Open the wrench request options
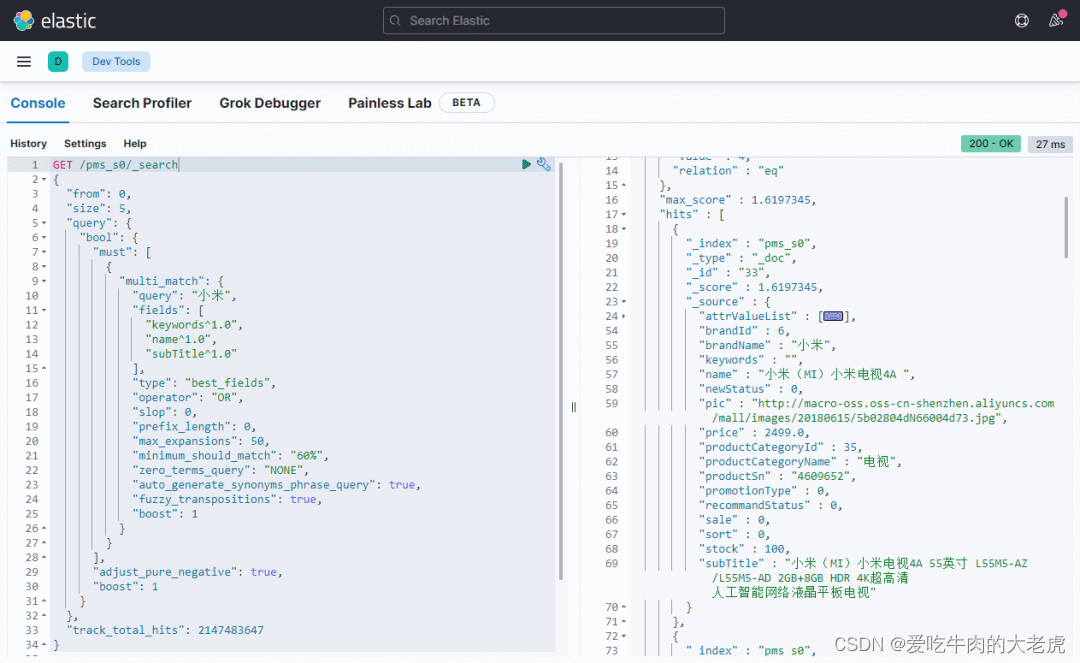The height and width of the screenshot is (663, 1080). (543, 164)
